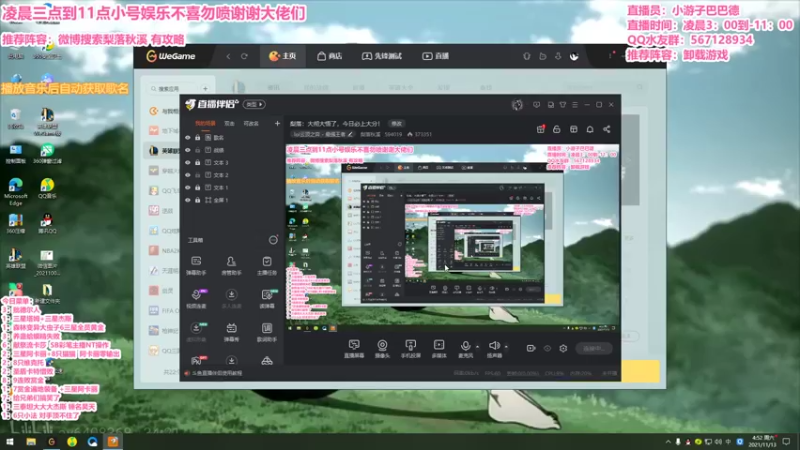This screenshot has height=450, width=800.
Task: Open Windows notification center
Action: pyautogui.click(x=786, y=442)
